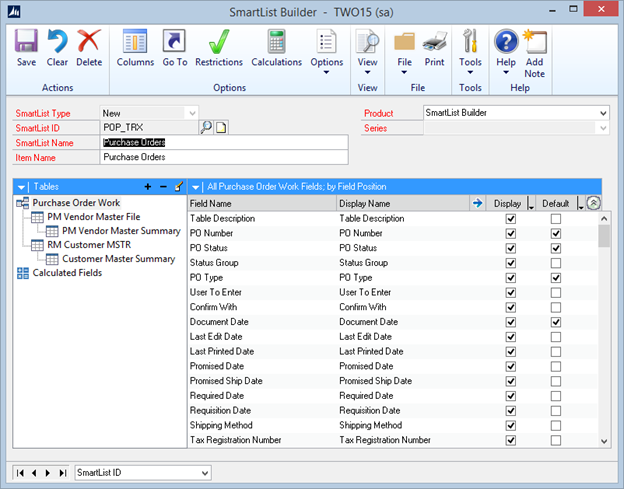Image resolution: width=624 pixels, height=489 pixels.
Task: Click the Default column header
Action: click(556, 204)
